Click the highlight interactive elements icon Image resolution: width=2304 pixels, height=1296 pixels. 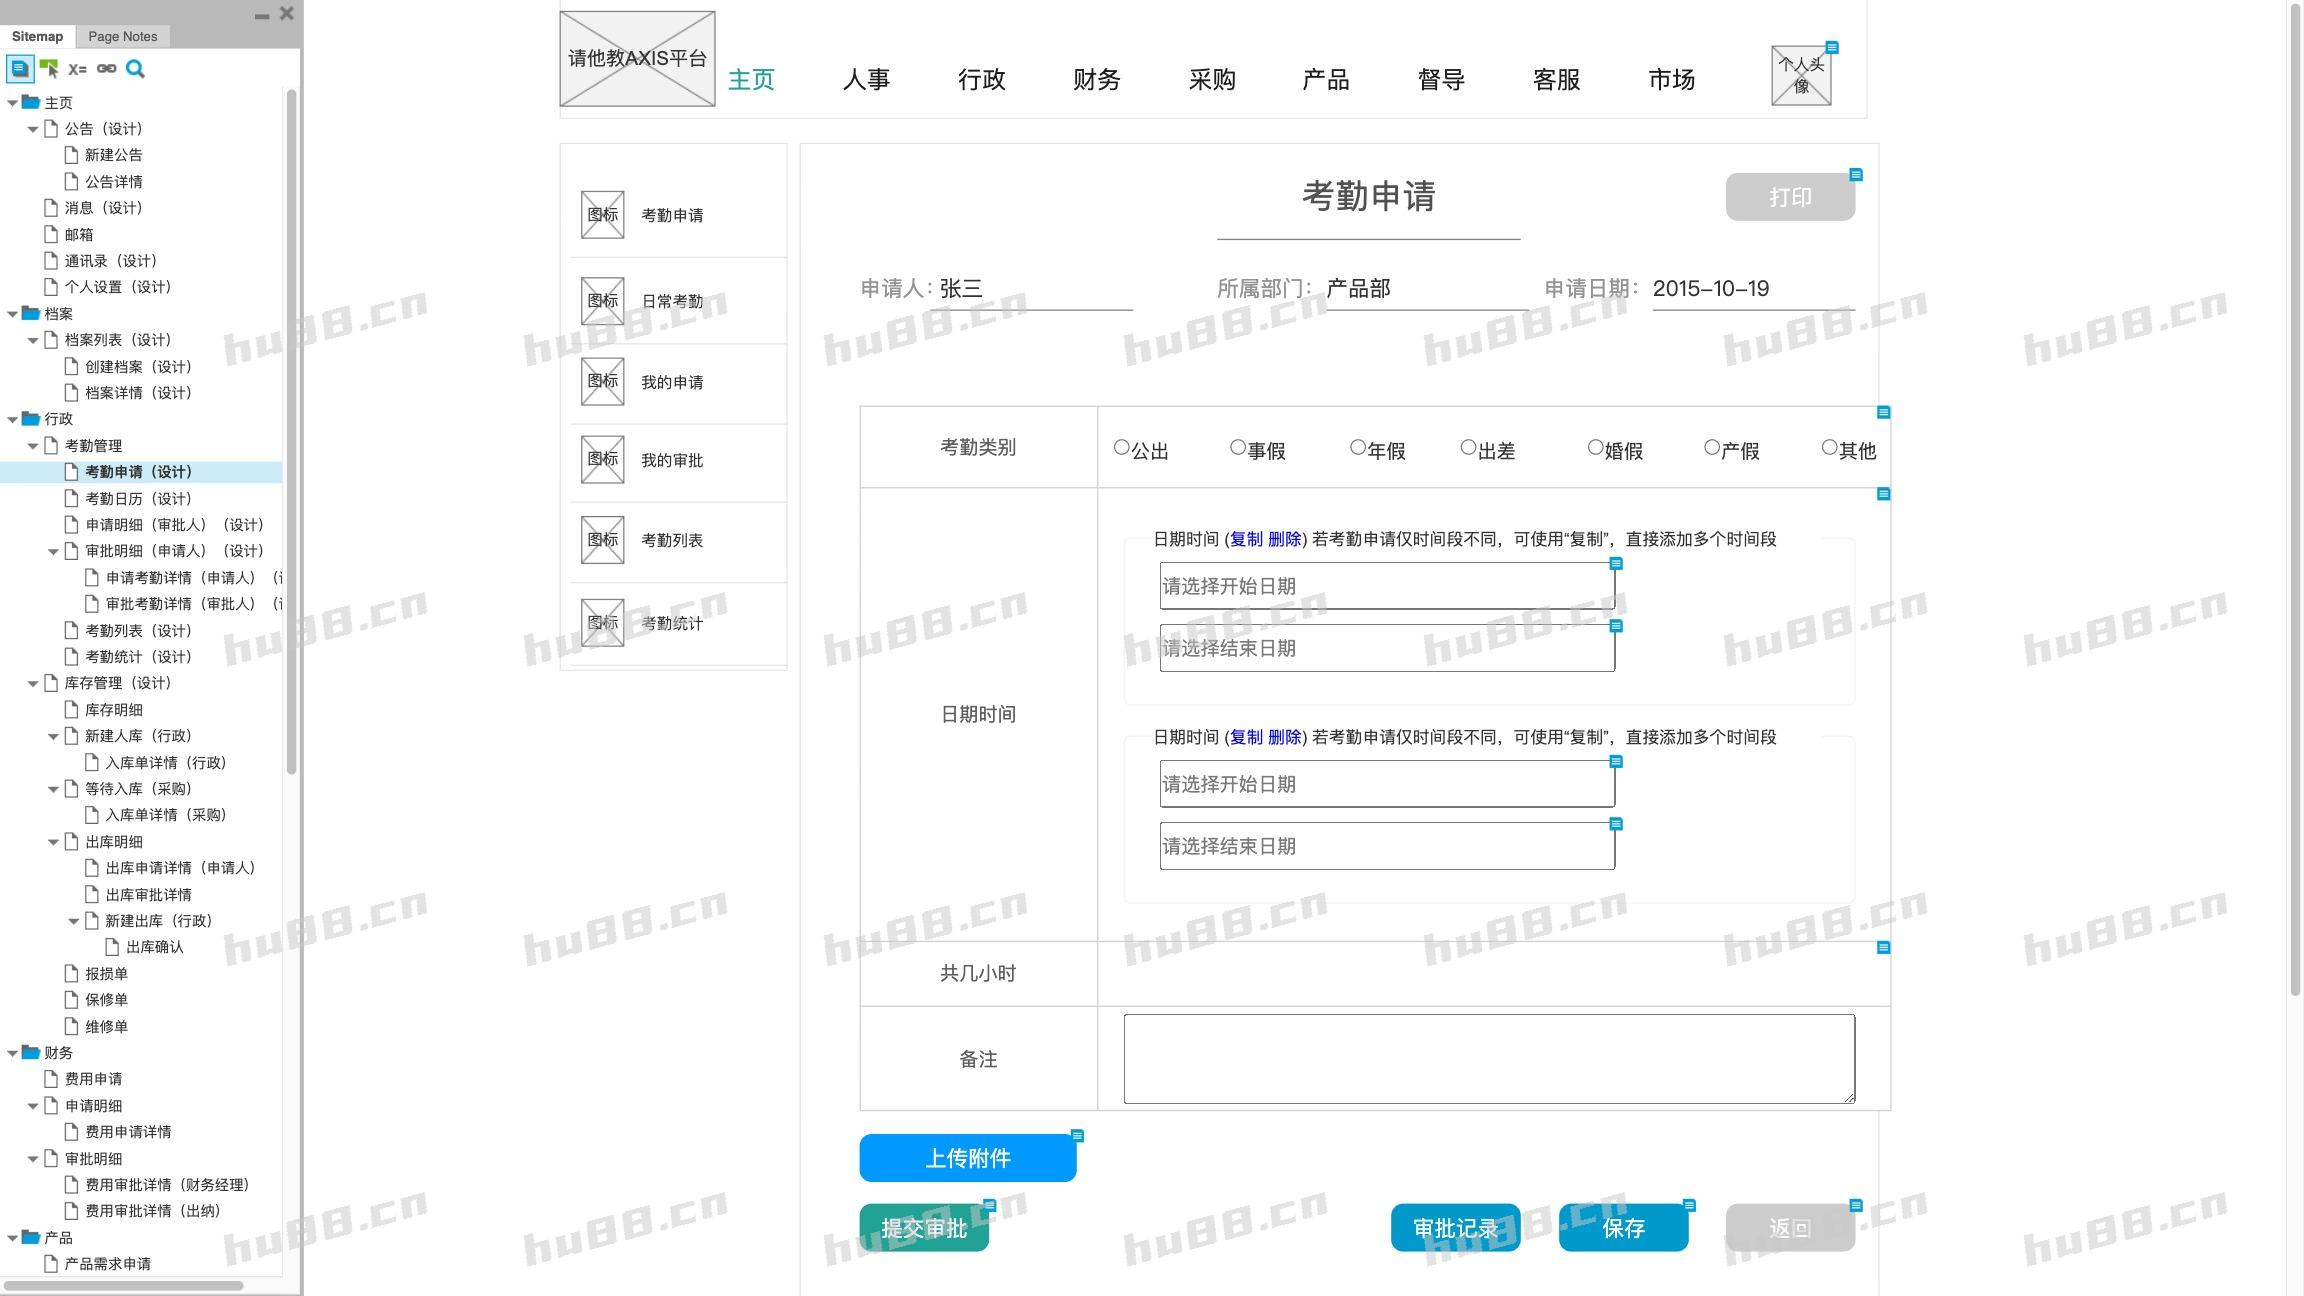pos(49,69)
